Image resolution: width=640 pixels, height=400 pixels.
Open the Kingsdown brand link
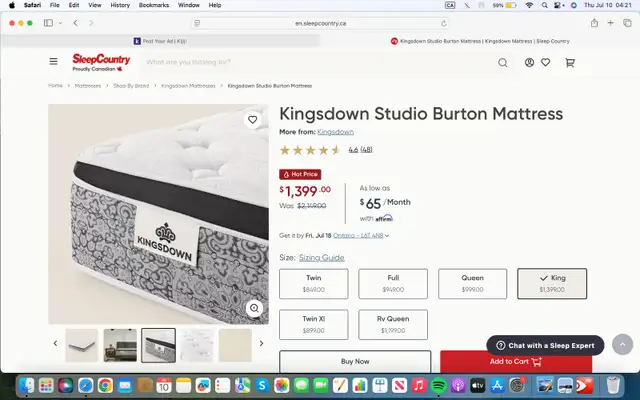coord(336,132)
